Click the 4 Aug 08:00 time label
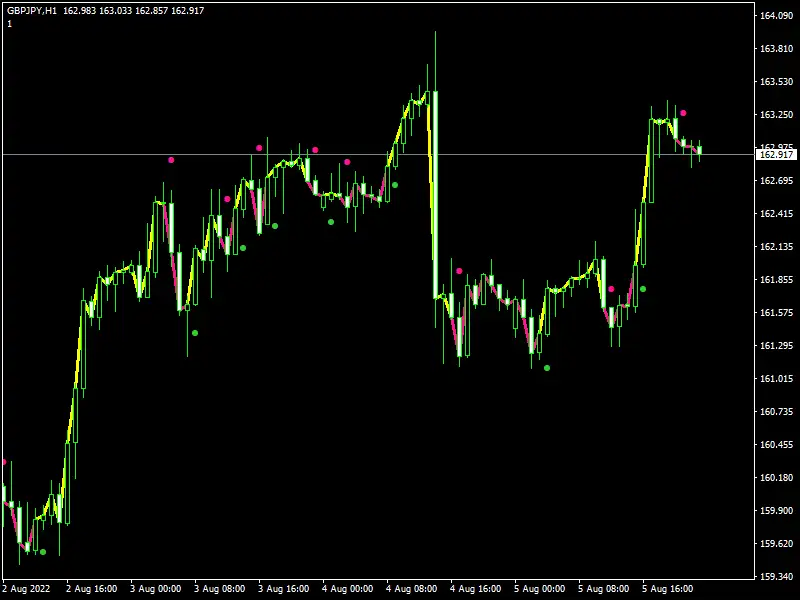This screenshot has height=600, width=800. [x=412, y=589]
